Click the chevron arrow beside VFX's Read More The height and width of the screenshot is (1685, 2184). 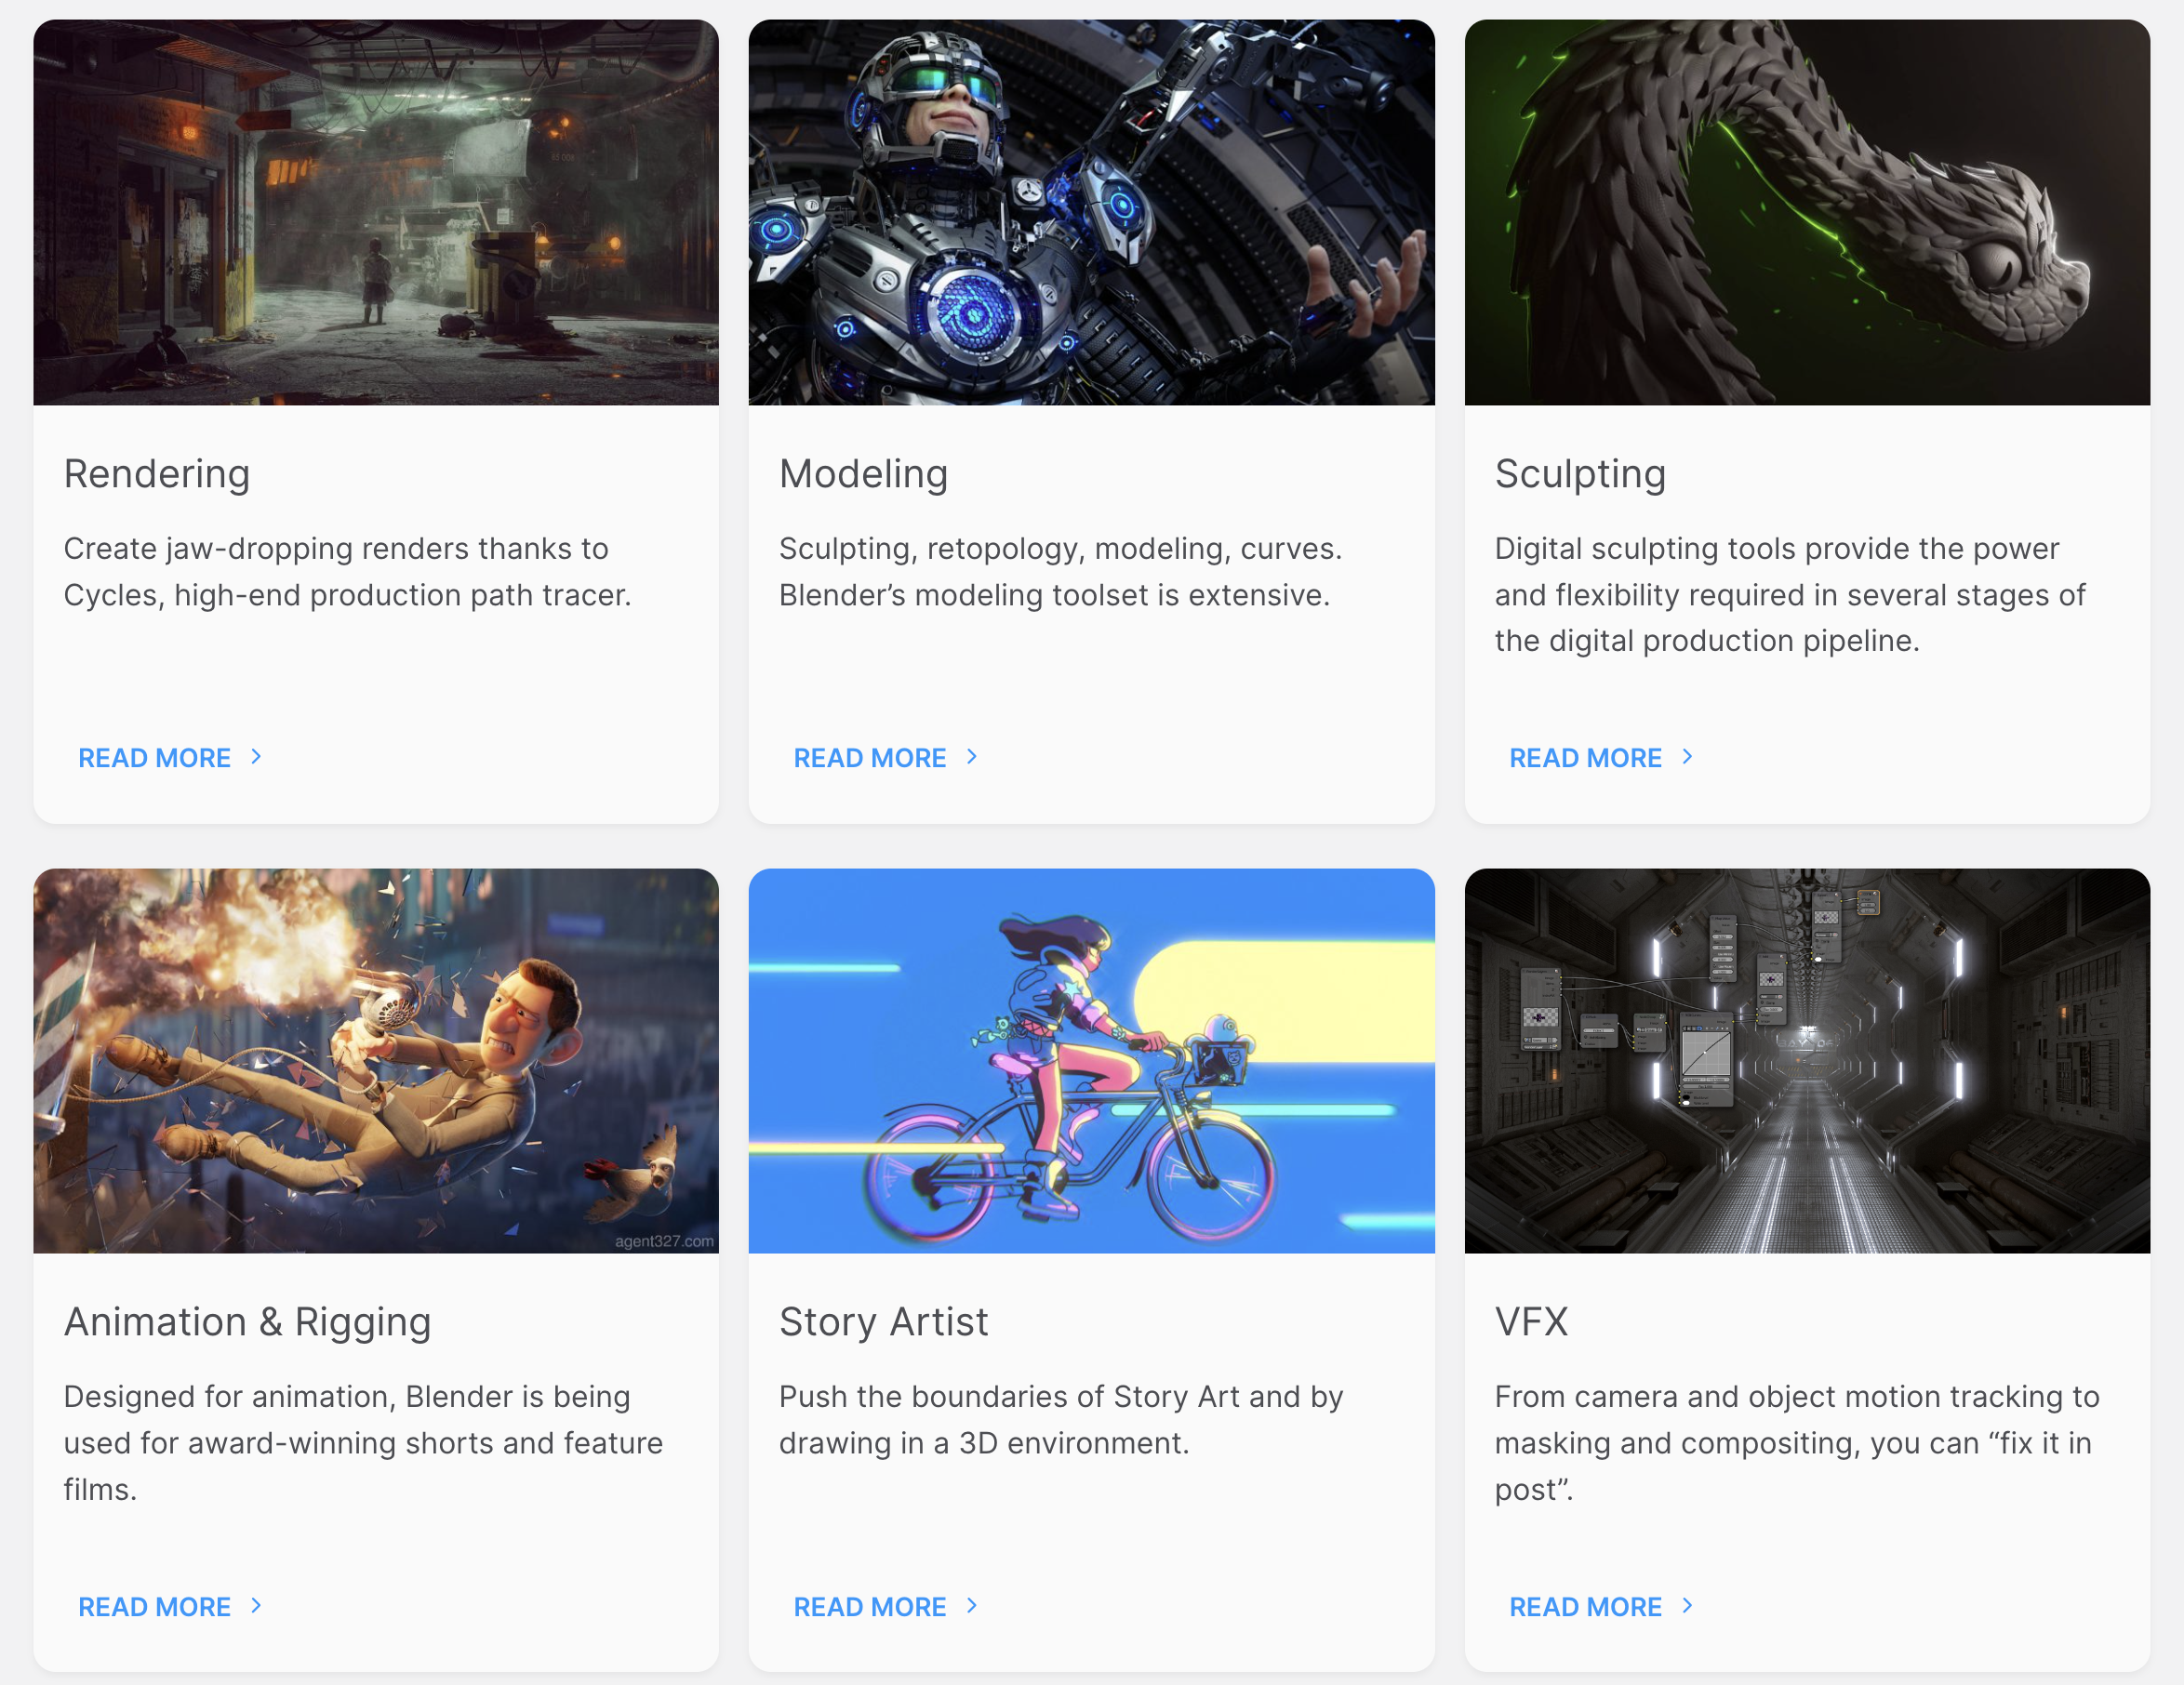[x=1687, y=1605]
